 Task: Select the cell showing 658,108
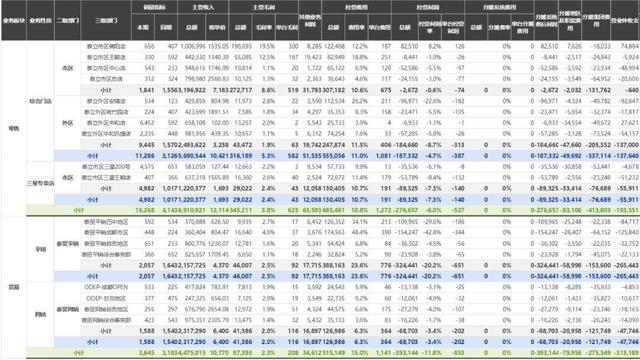tap(195, 122)
